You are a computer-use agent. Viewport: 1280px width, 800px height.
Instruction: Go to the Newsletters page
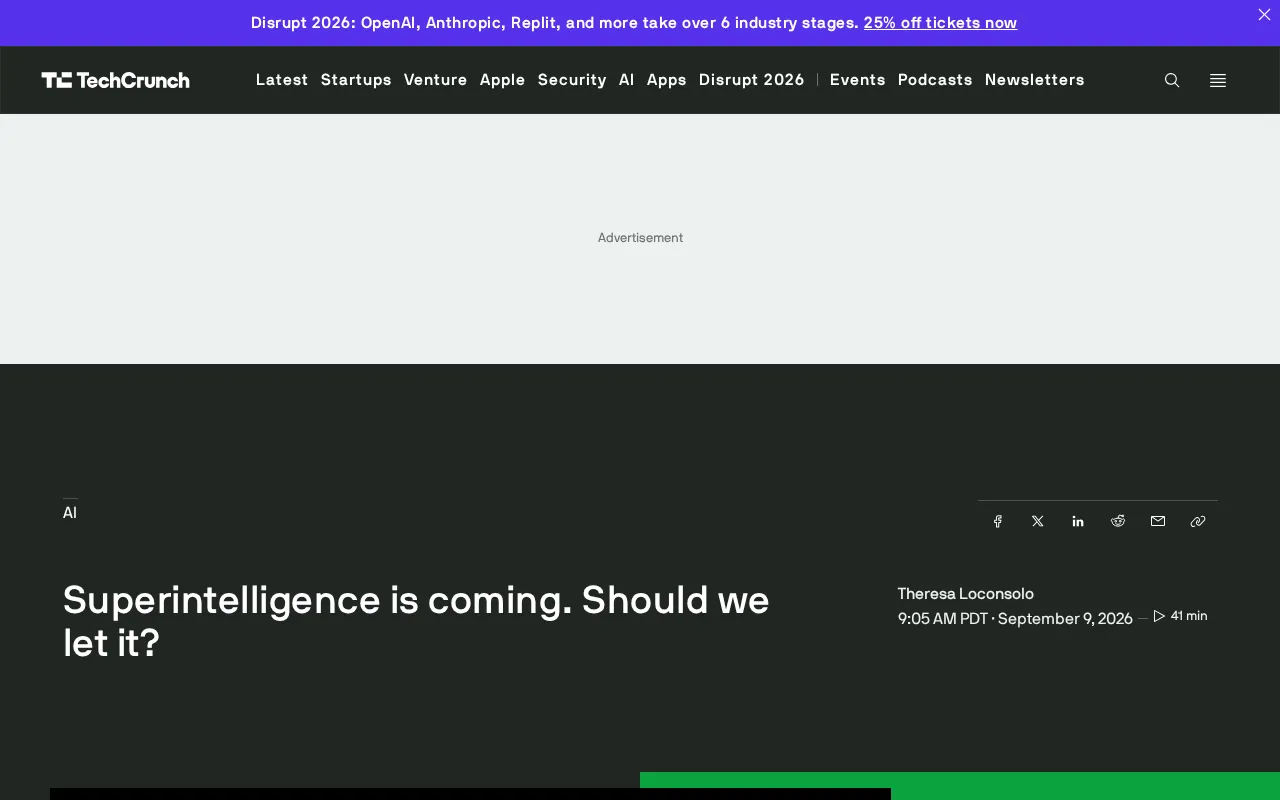1035,80
